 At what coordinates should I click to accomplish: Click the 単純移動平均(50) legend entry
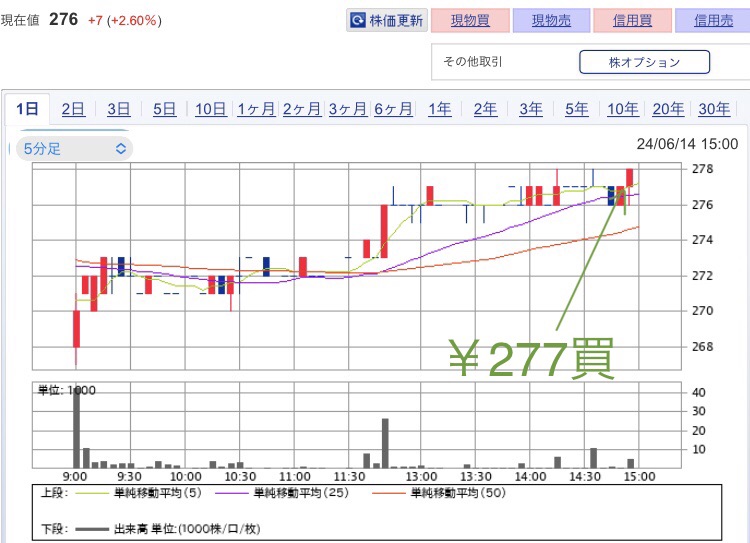(458, 493)
